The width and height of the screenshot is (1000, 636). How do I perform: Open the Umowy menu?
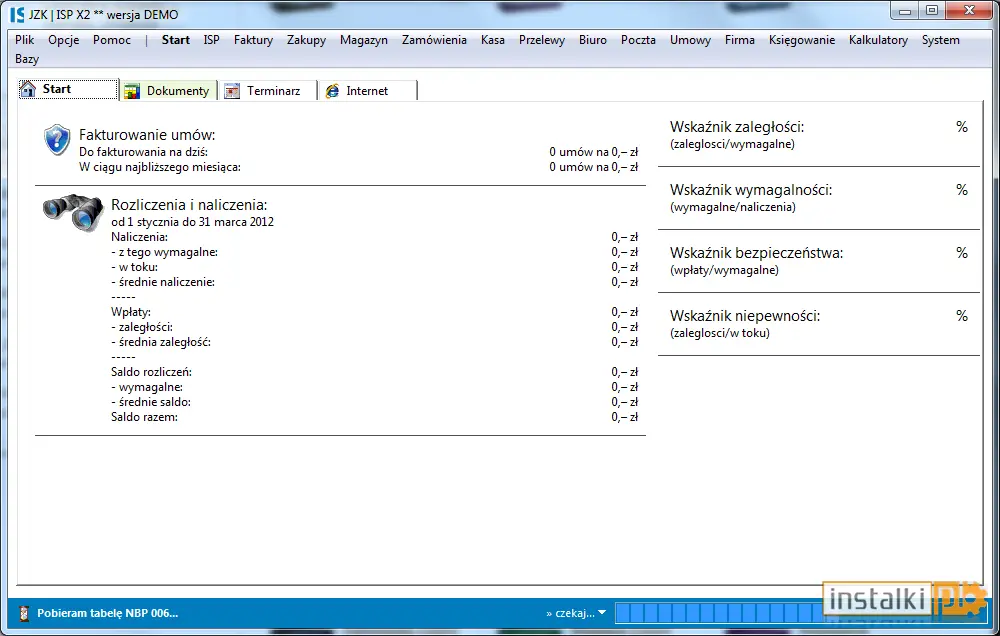pyautogui.click(x=690, y=40)
